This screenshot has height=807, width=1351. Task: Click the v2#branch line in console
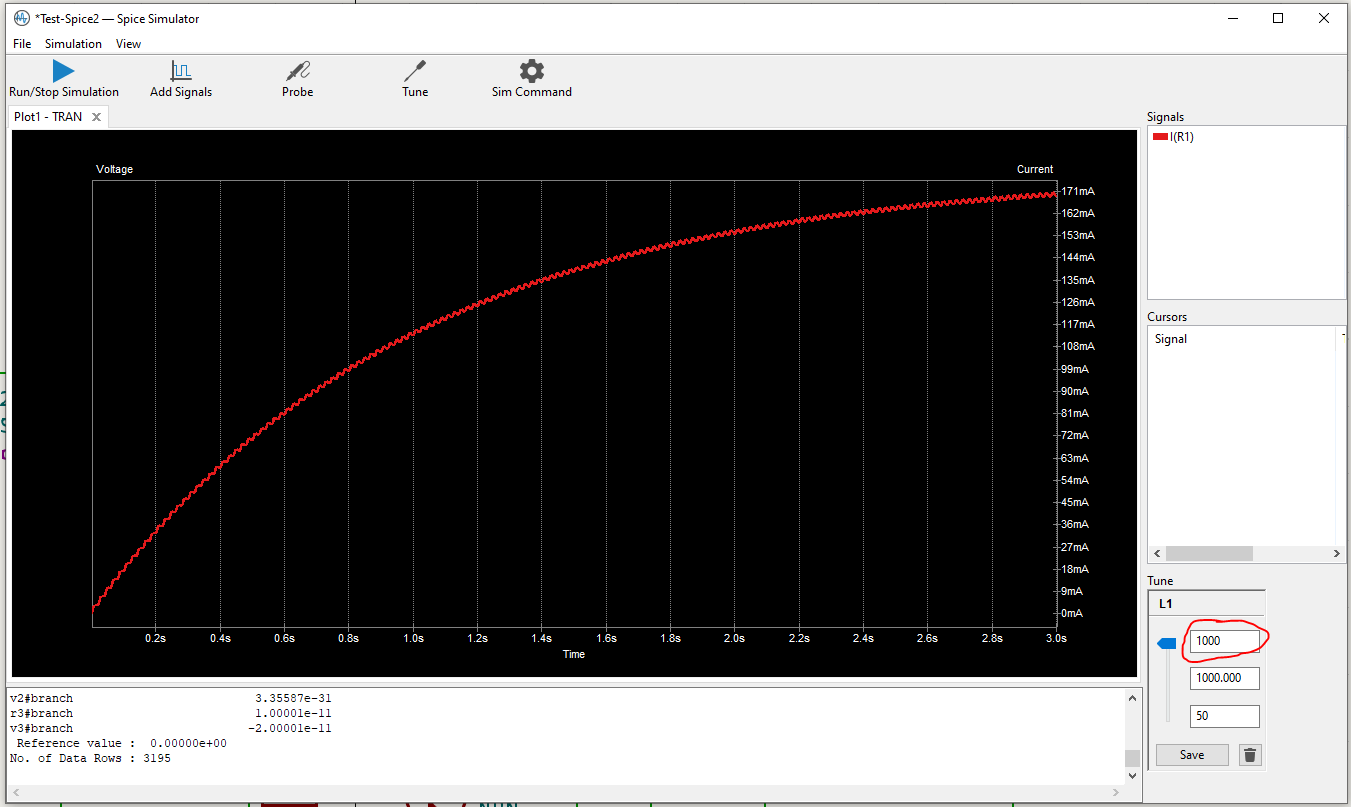170,698
